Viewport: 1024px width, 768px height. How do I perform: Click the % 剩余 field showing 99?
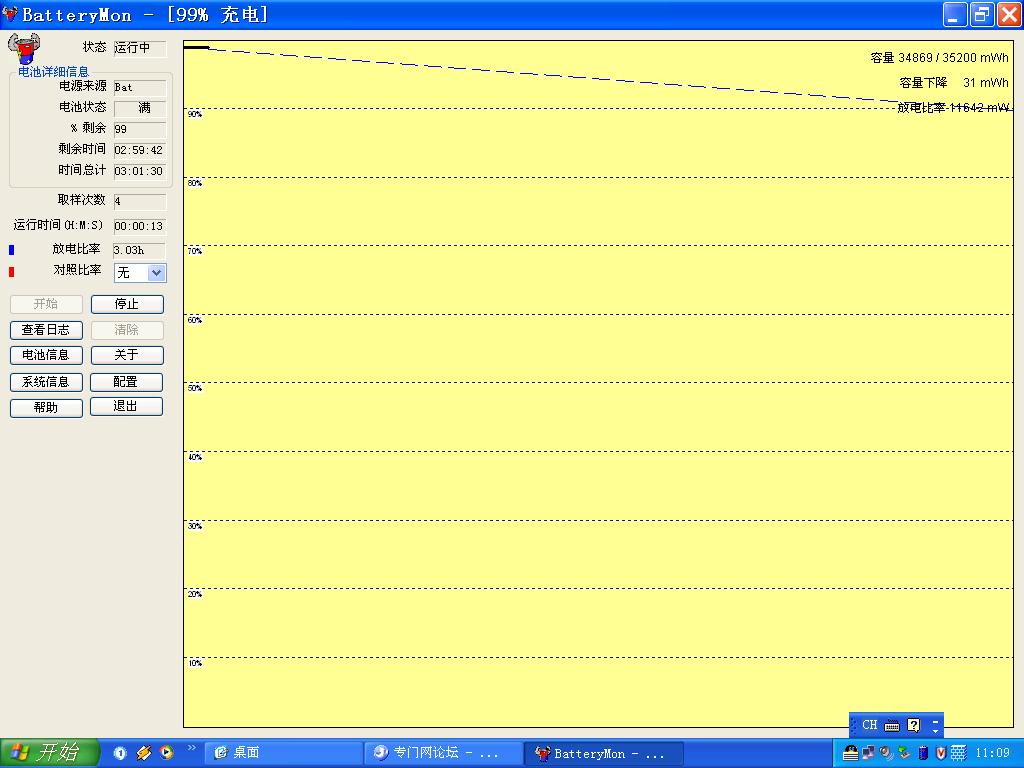tap(140, 129)
